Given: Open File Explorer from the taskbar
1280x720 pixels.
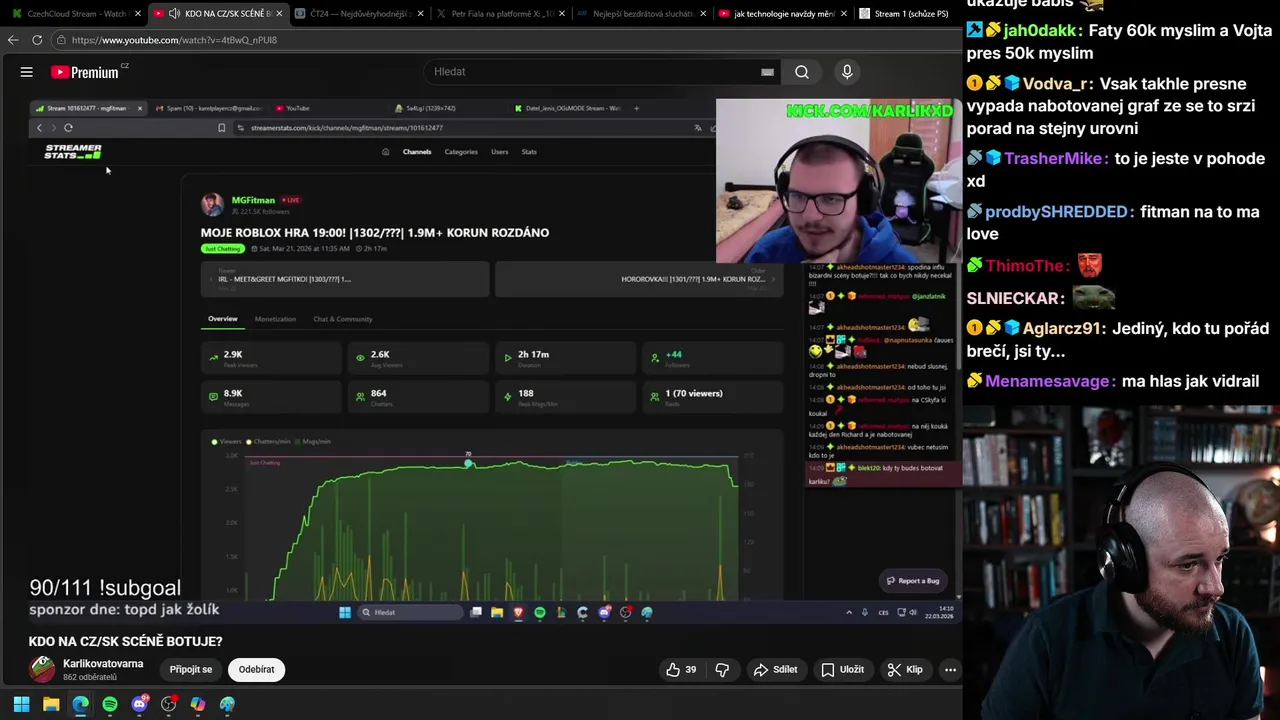Looking at the screenshot, I should pyautogui.click(x=51, y=704).
